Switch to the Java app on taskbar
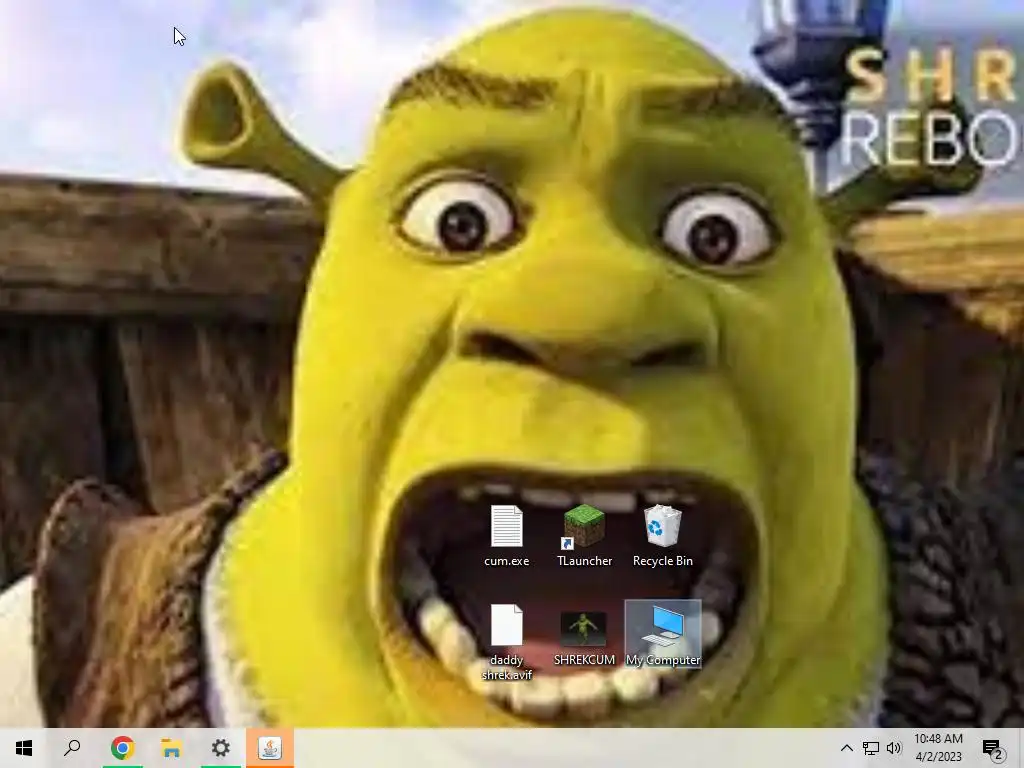 point(270,748)
